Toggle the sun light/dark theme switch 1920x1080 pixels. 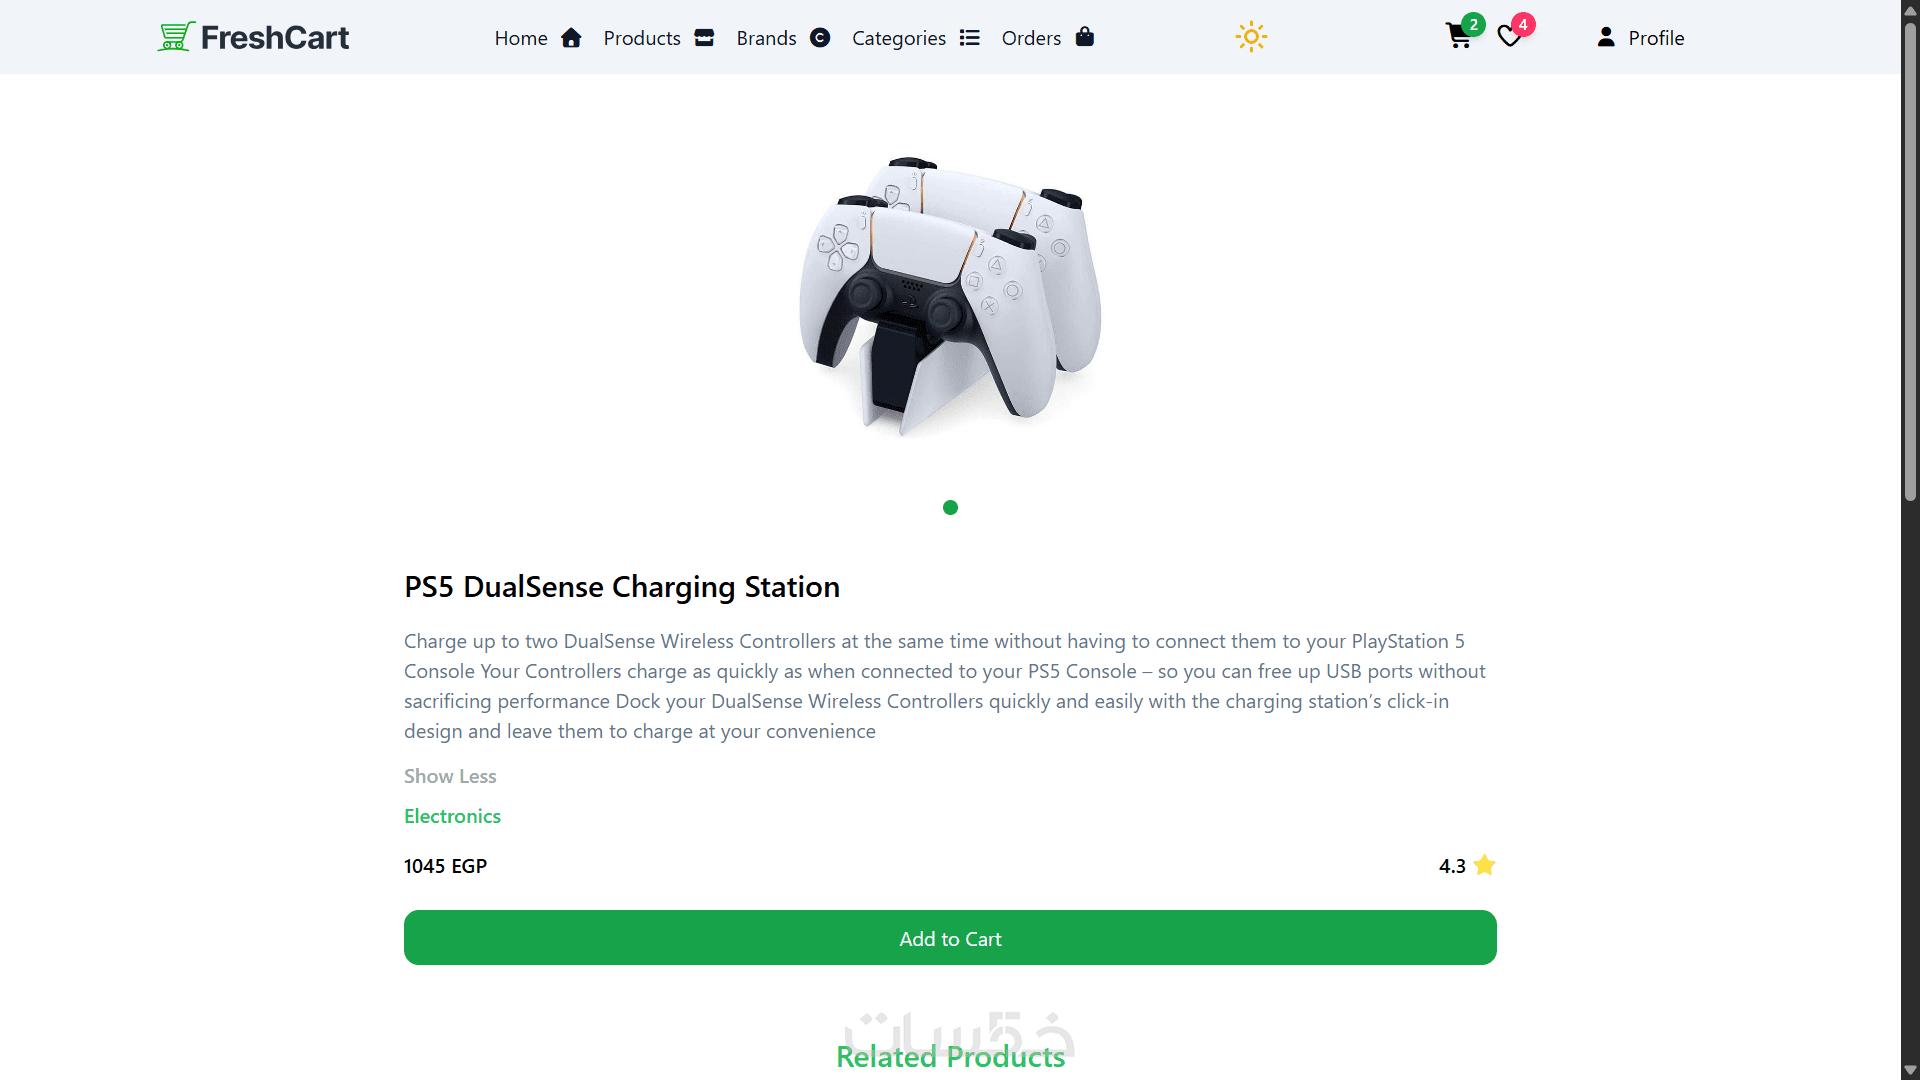click(x=1251, y=37)
